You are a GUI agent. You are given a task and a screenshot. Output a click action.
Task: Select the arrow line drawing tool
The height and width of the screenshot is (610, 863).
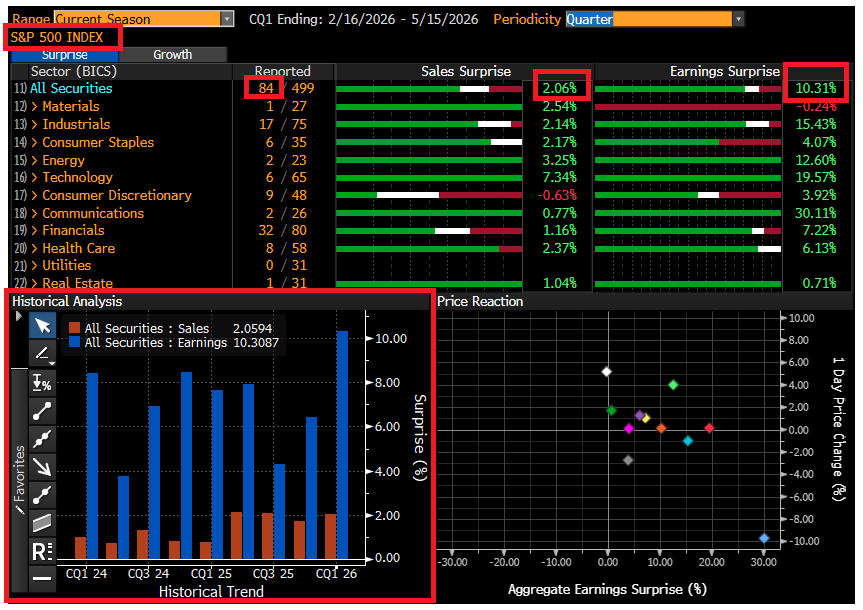pos(42,466)
